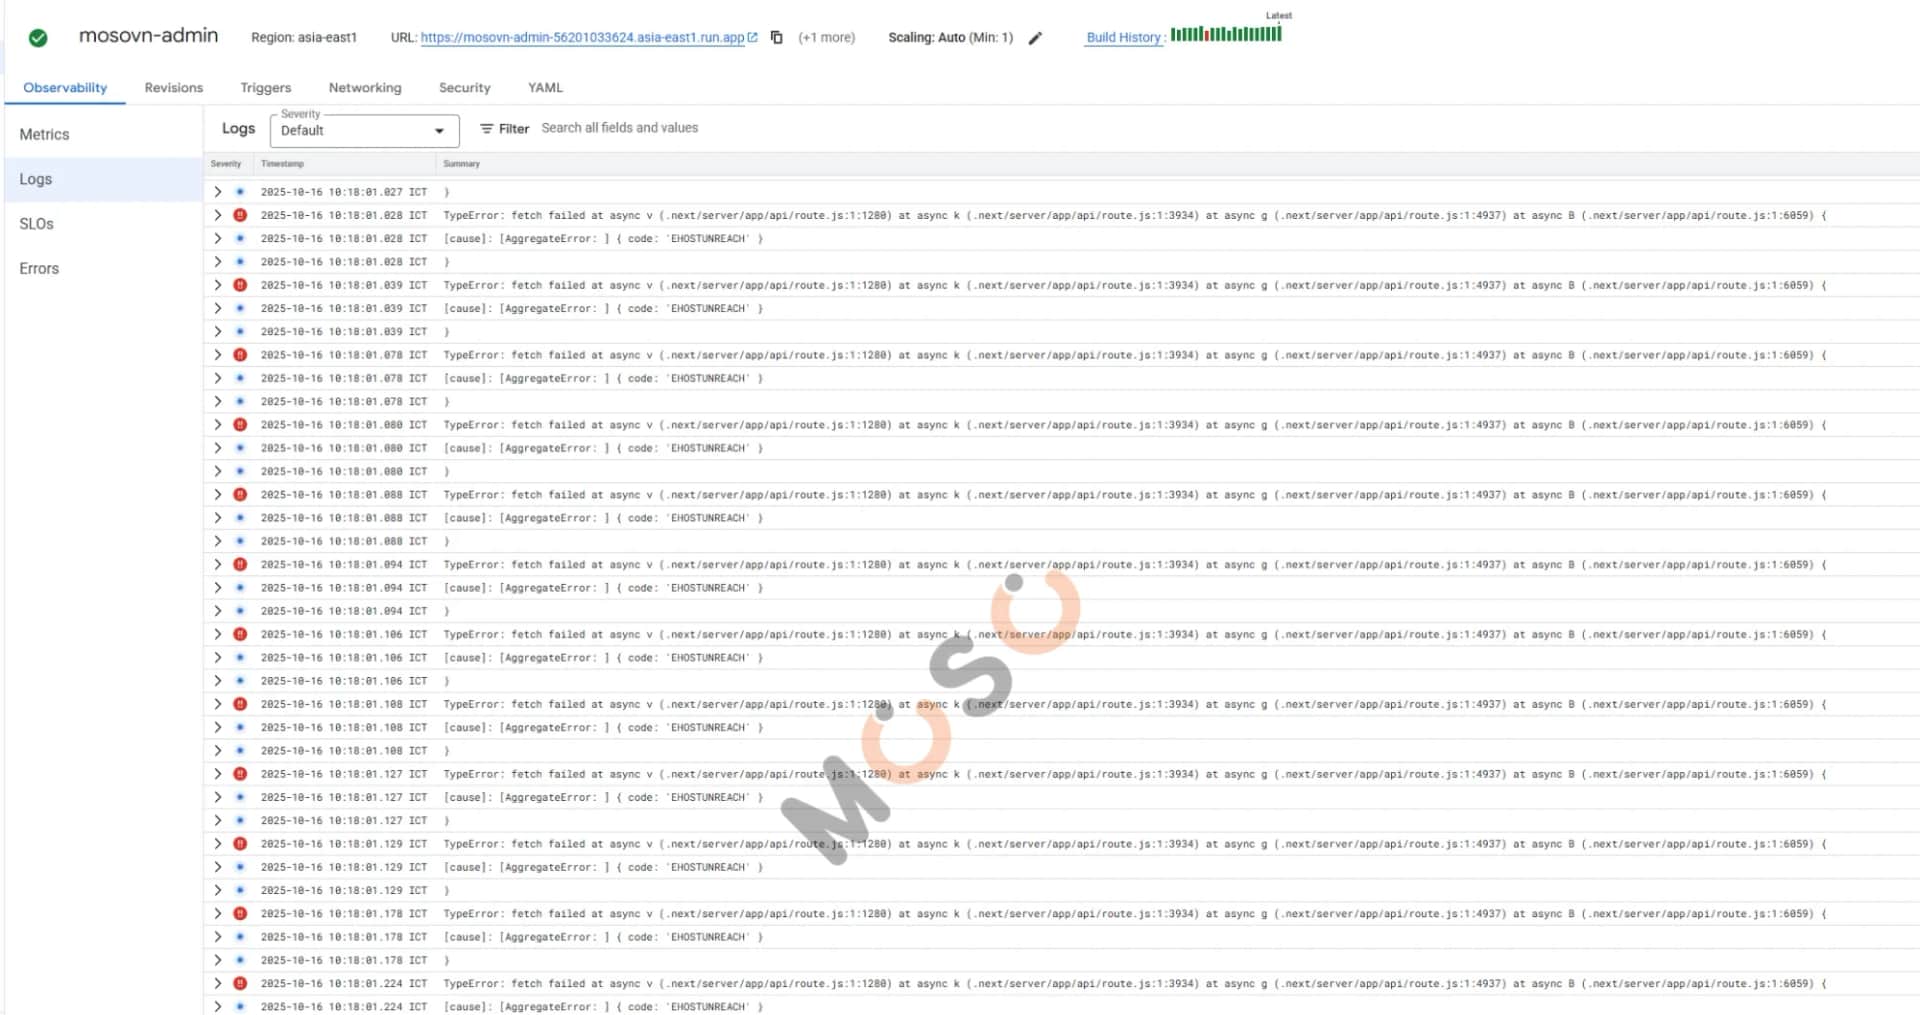The height and width of the screenshot is (1015, 1920).
Task: Expand the TypeError row at 10:18:01.078
Action: coord(217,355)
